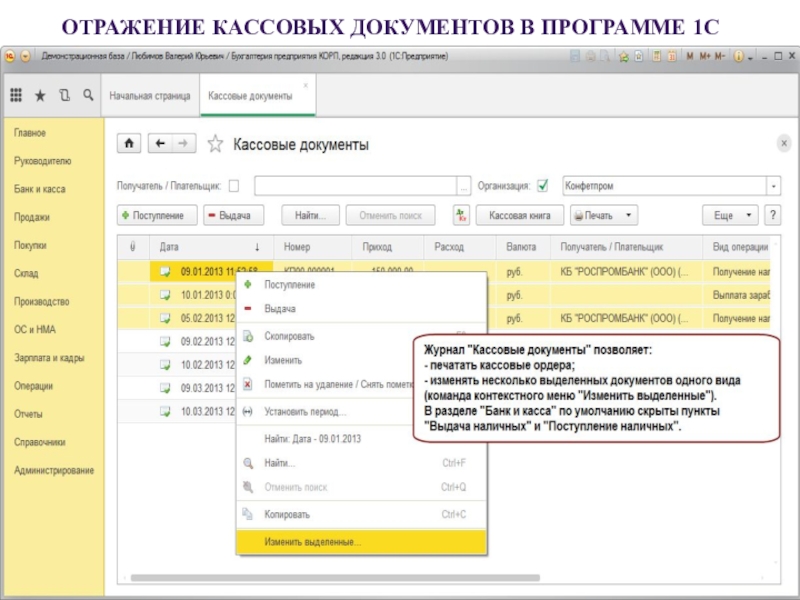This screenshot has height=600, width=800.
Task: Click the Получатель / Плательщик input field
Action: tap(356, 186)
